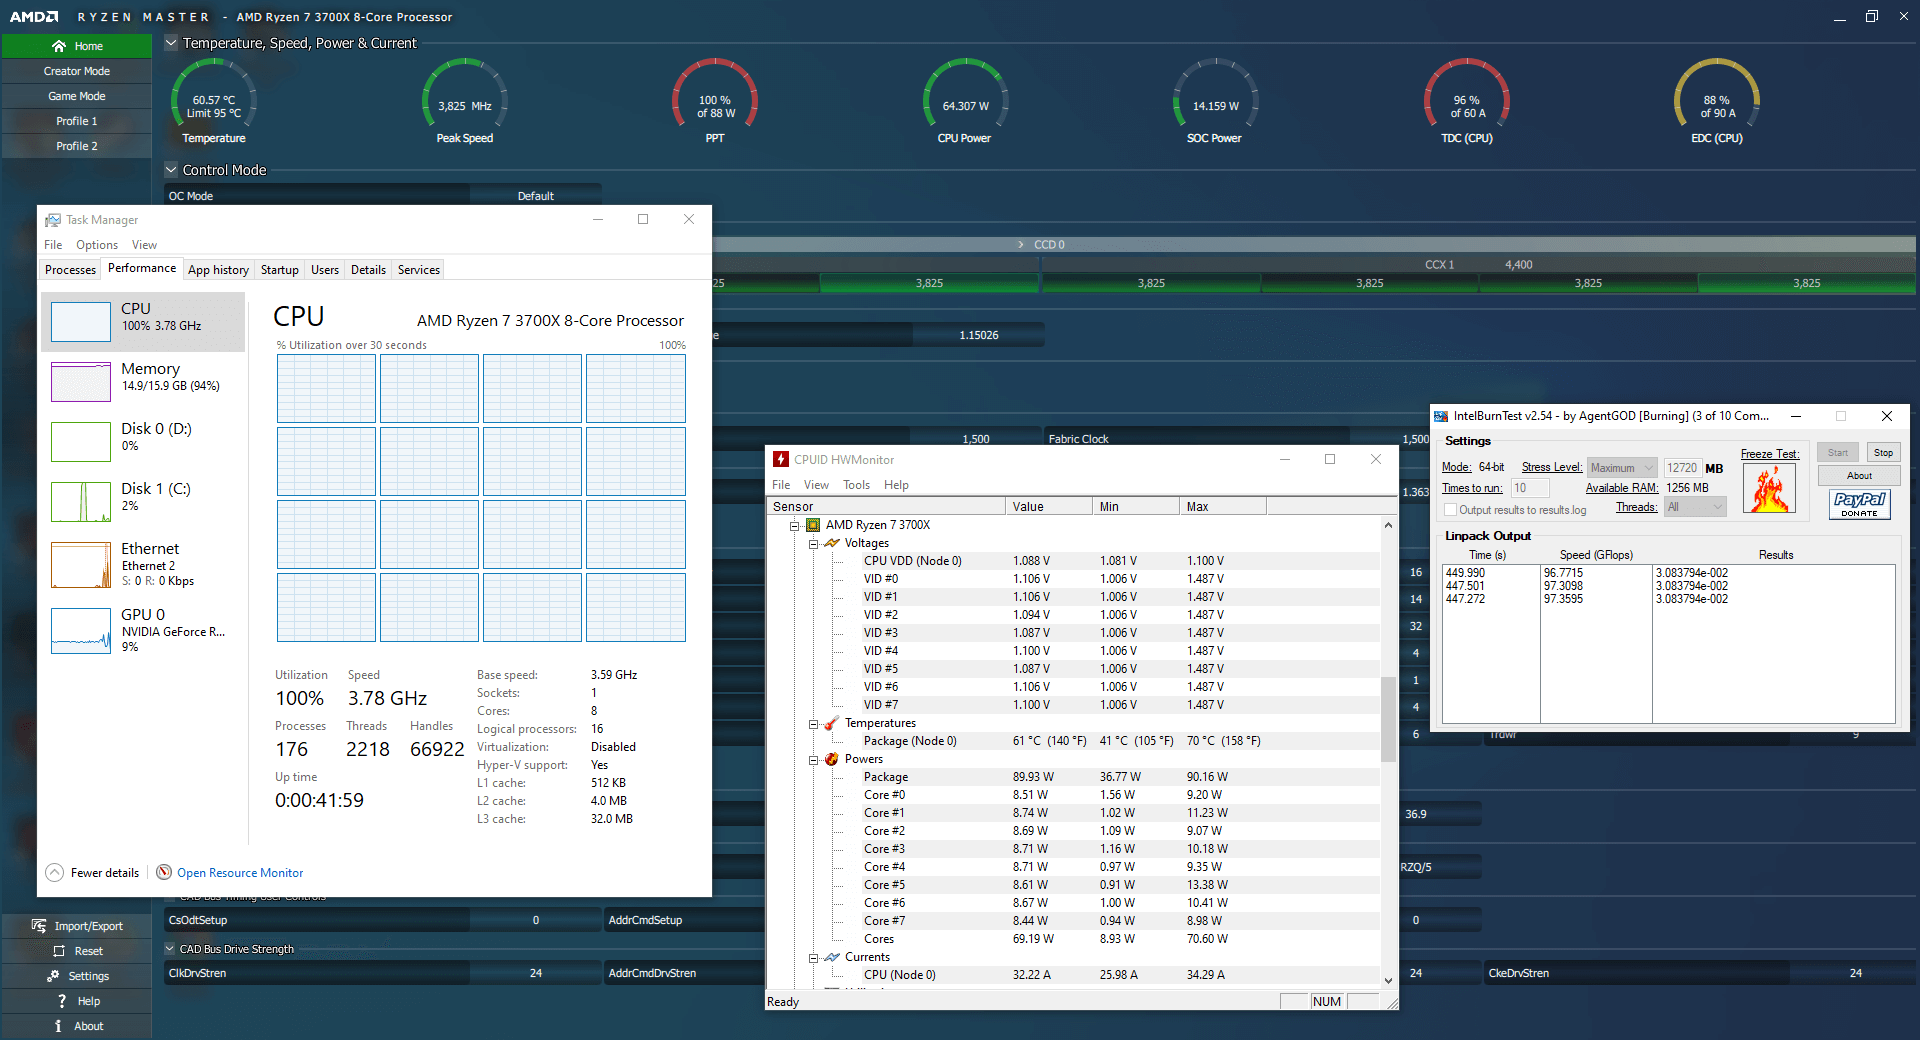Switch to the Processes tab in Task Manager
The height and width of the screenshot is (1040, 1920).
click(x=70, y=270)
